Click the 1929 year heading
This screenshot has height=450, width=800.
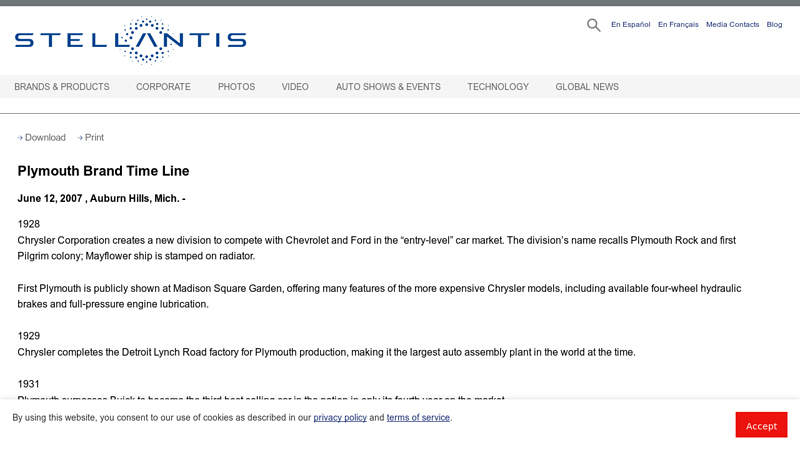click(29, 336)
